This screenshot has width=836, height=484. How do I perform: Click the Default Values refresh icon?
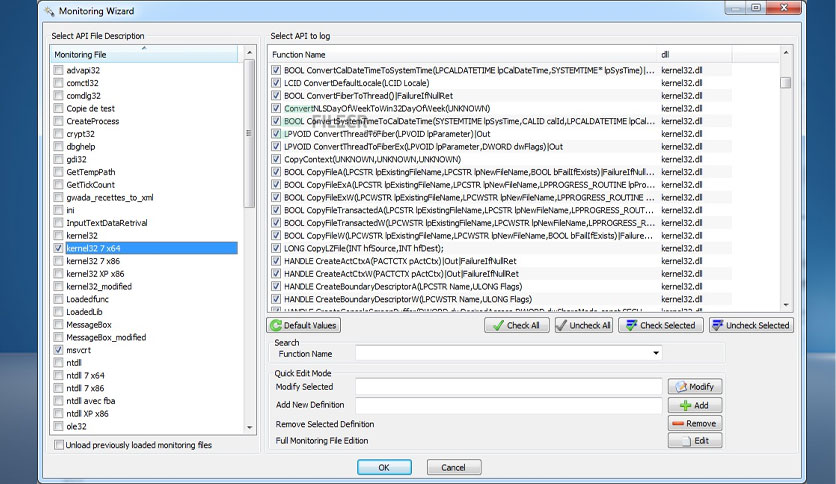(276, 325)
